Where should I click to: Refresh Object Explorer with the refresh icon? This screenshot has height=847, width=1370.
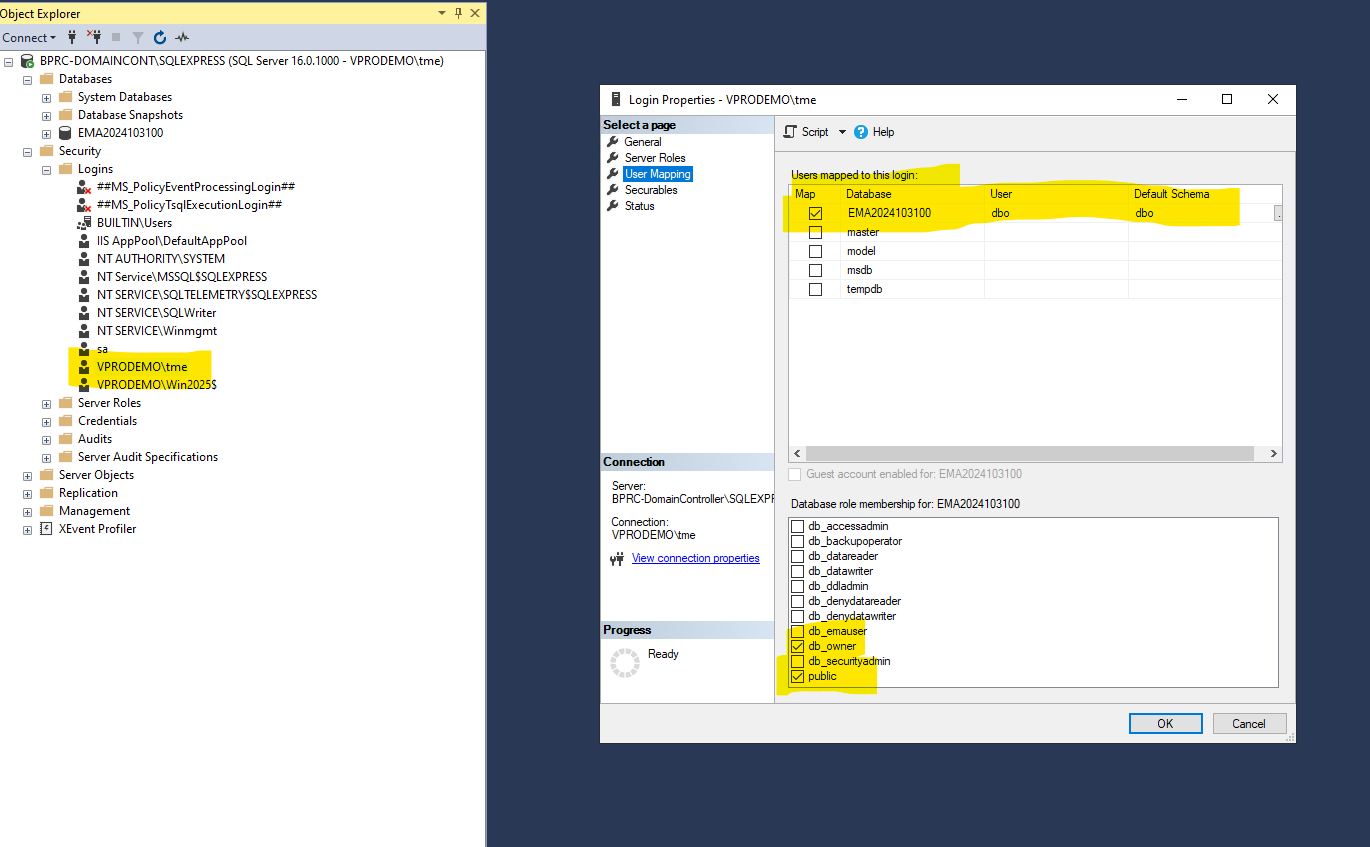tap(160, 36)
